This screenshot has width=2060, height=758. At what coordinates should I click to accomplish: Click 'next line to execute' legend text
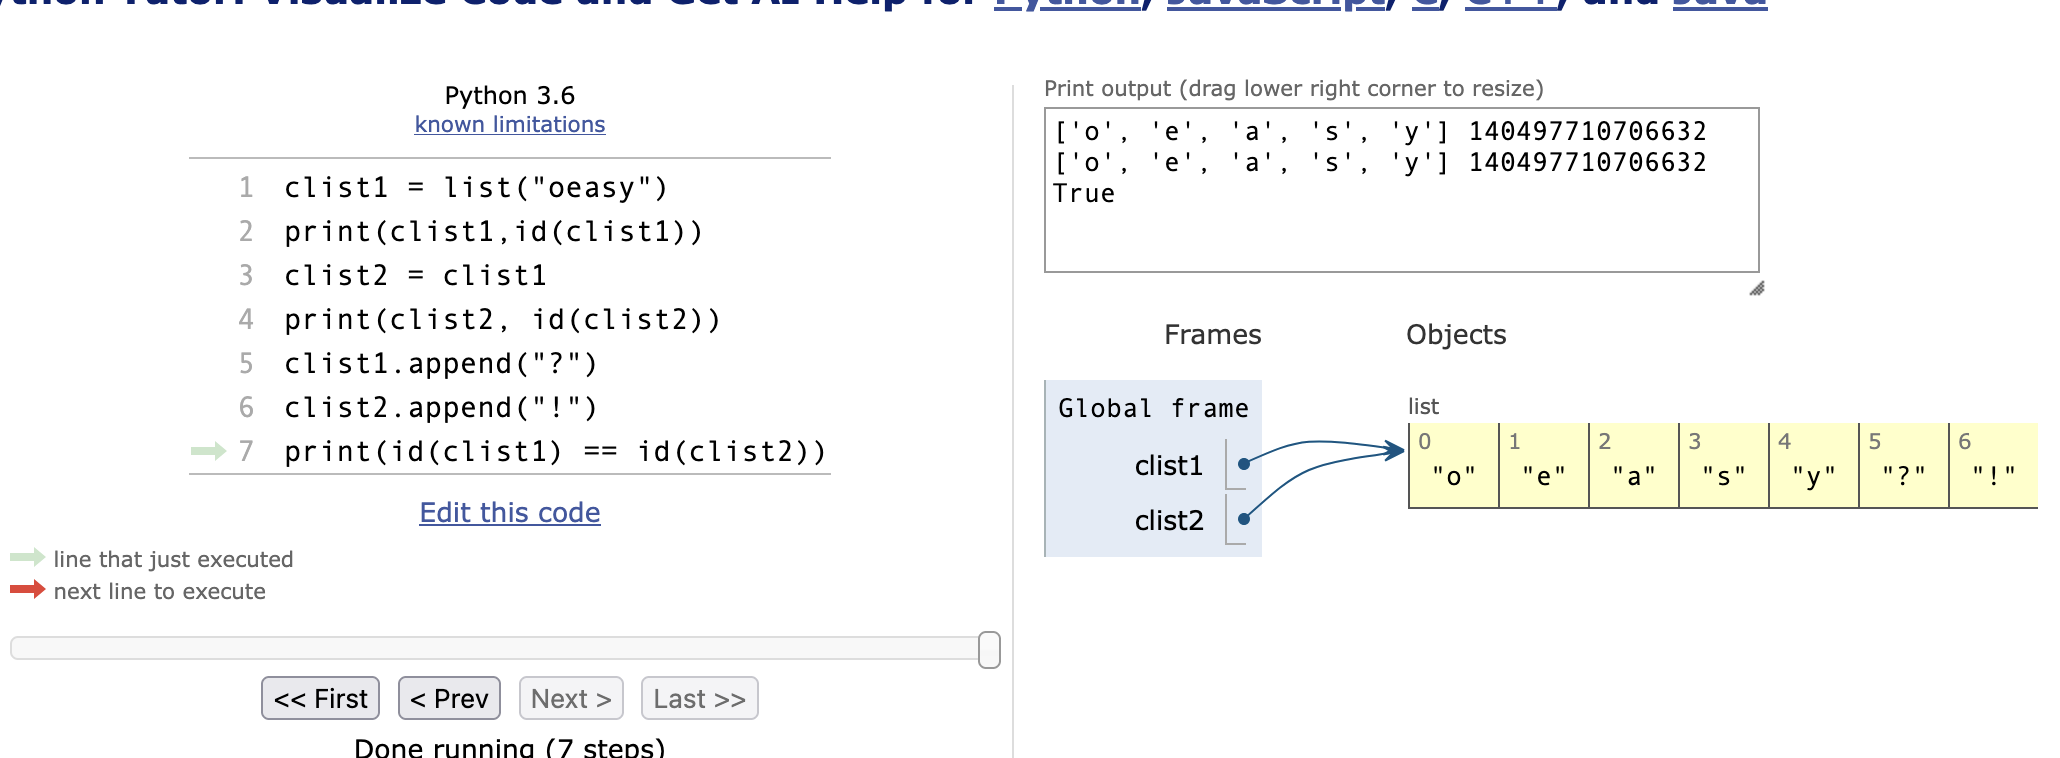point(160,591)
